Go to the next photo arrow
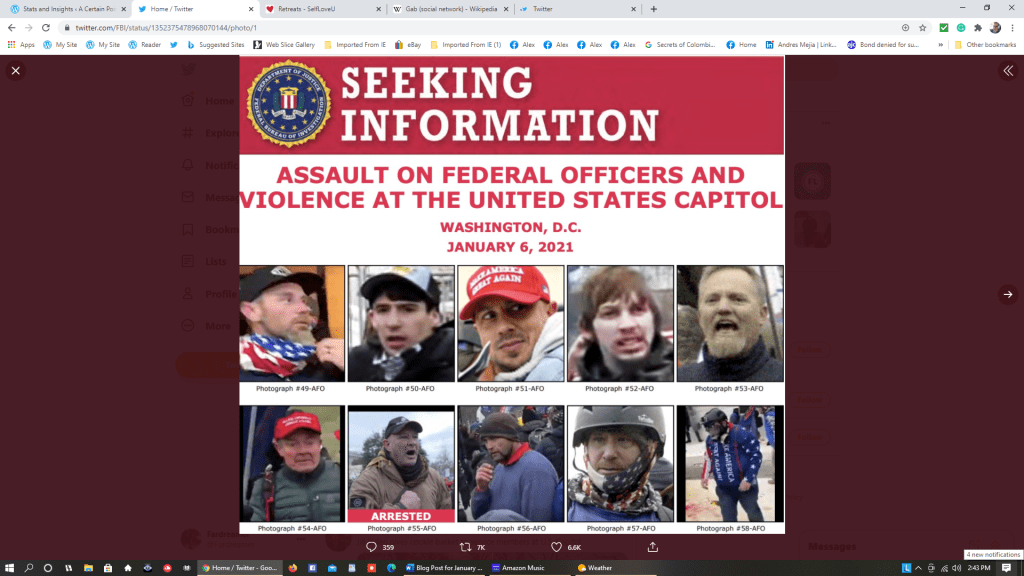The height and width of the screenshot is (576, 1024). click(x=1007, y=294)
